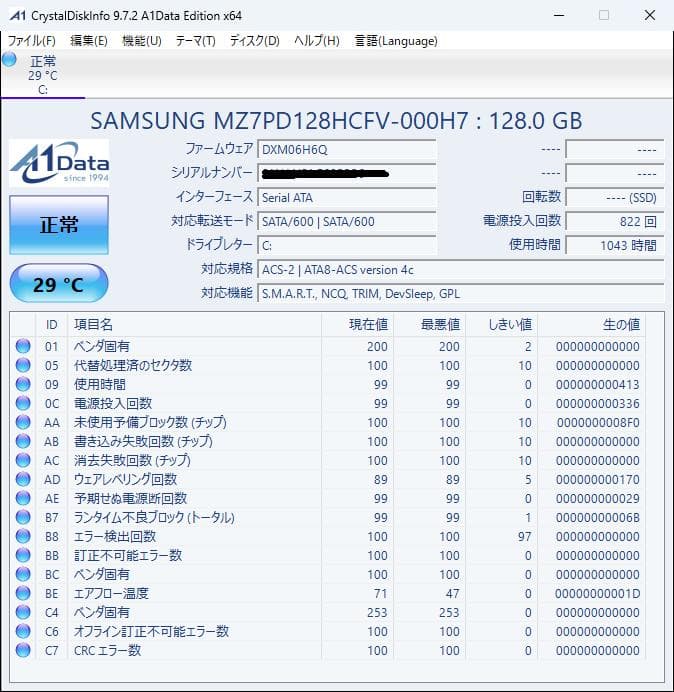Click the status orb for ID 05 row

pyautogui.click(x=23, y=365)
